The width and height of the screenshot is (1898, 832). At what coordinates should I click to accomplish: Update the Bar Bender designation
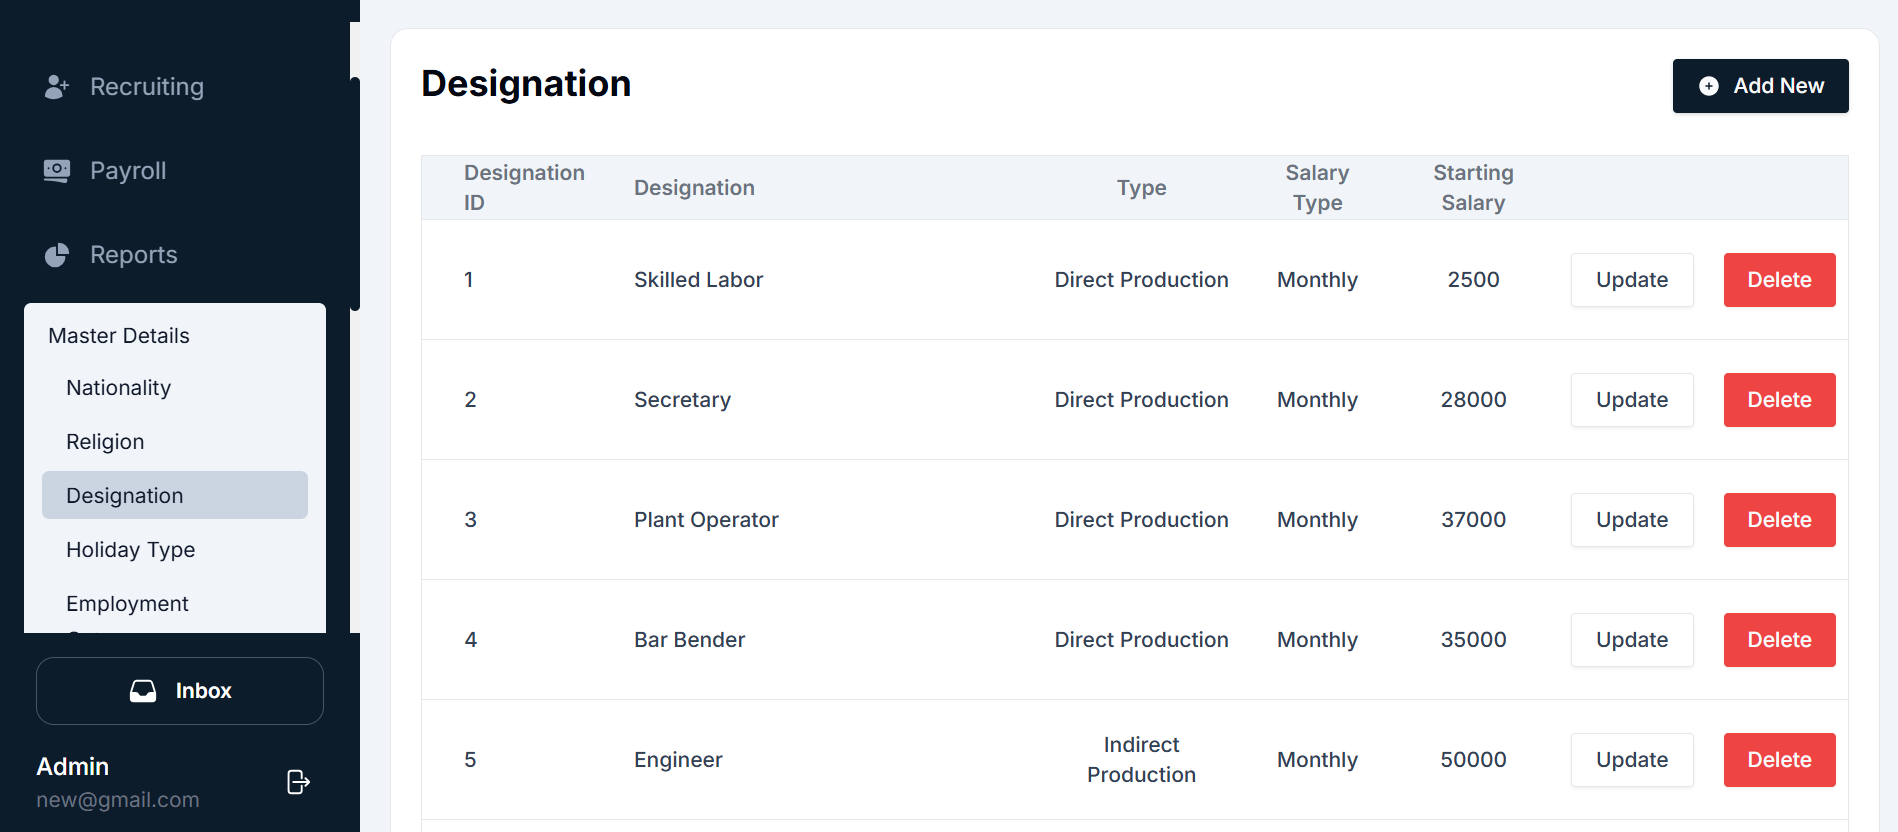click(x=1632, y=640)
